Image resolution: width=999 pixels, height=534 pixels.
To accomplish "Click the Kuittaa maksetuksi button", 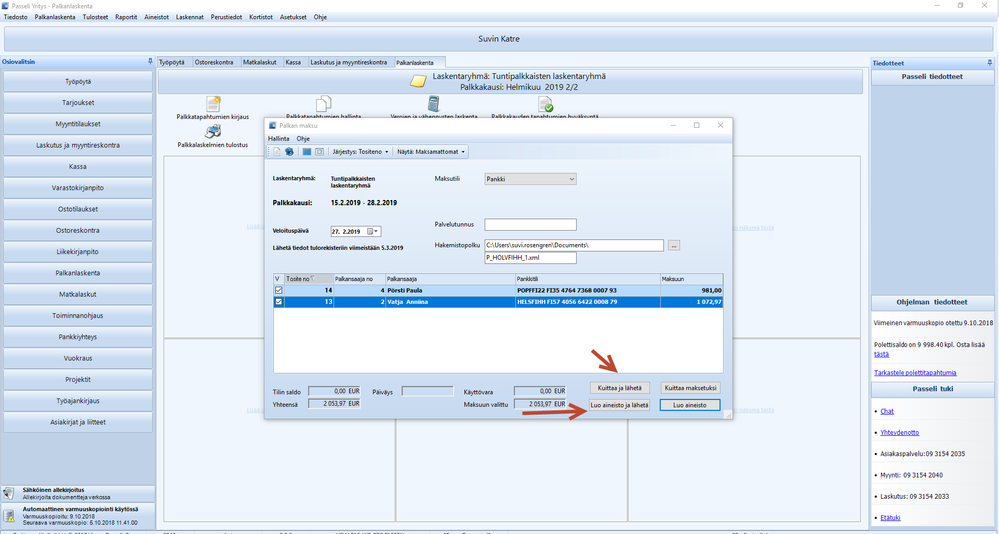I will (691, 388).
